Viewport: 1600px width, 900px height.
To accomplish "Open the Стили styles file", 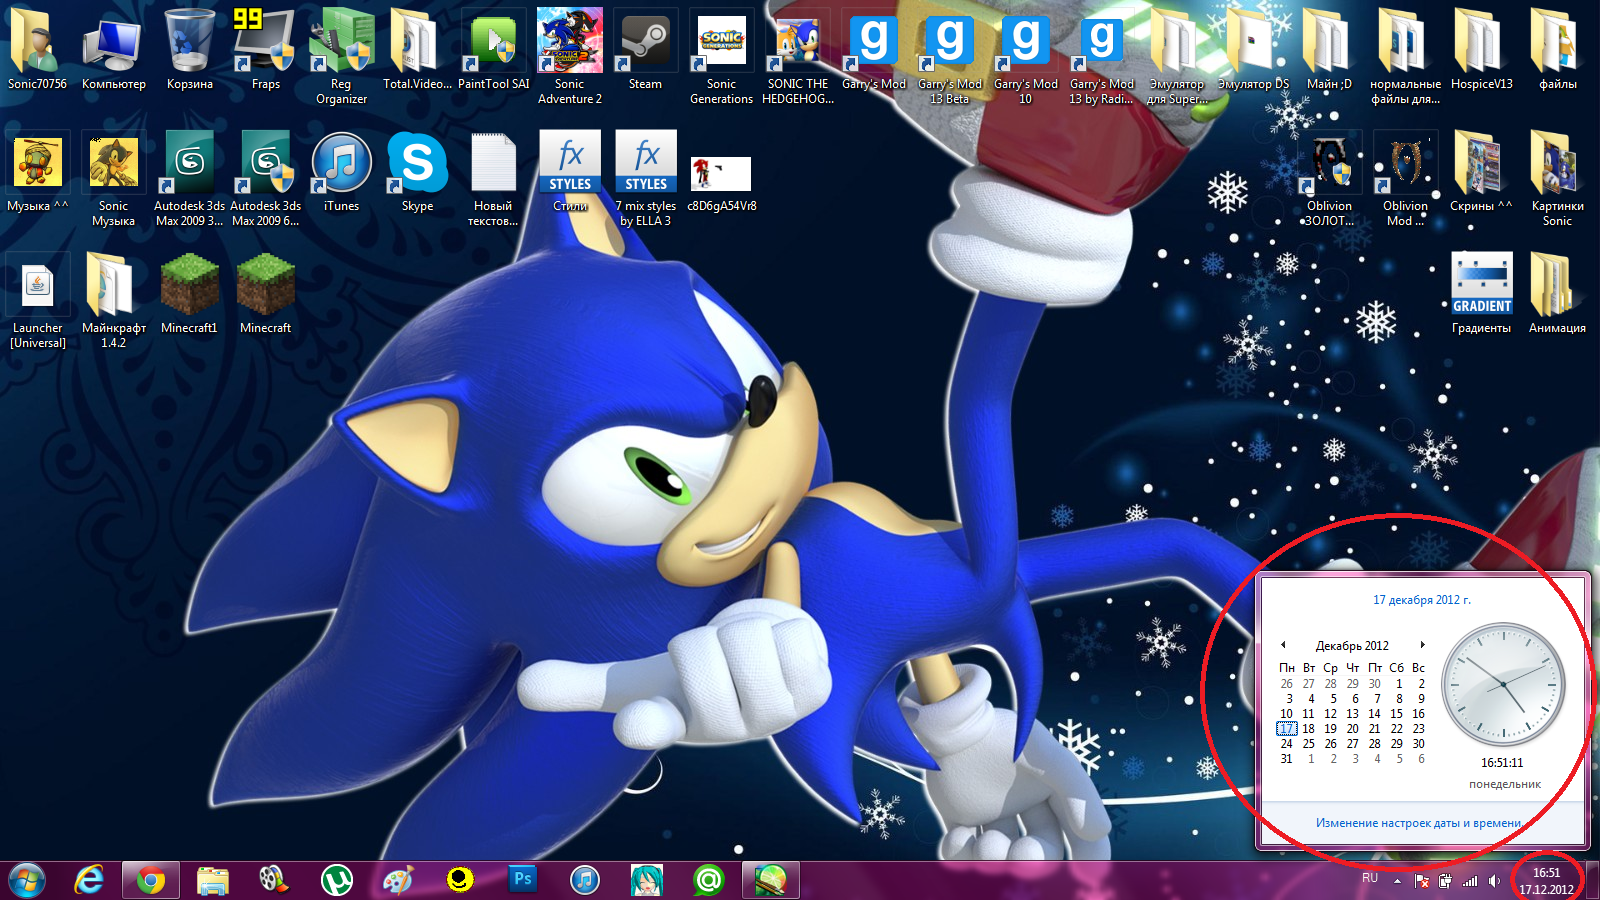I will [x=569, y=172].
